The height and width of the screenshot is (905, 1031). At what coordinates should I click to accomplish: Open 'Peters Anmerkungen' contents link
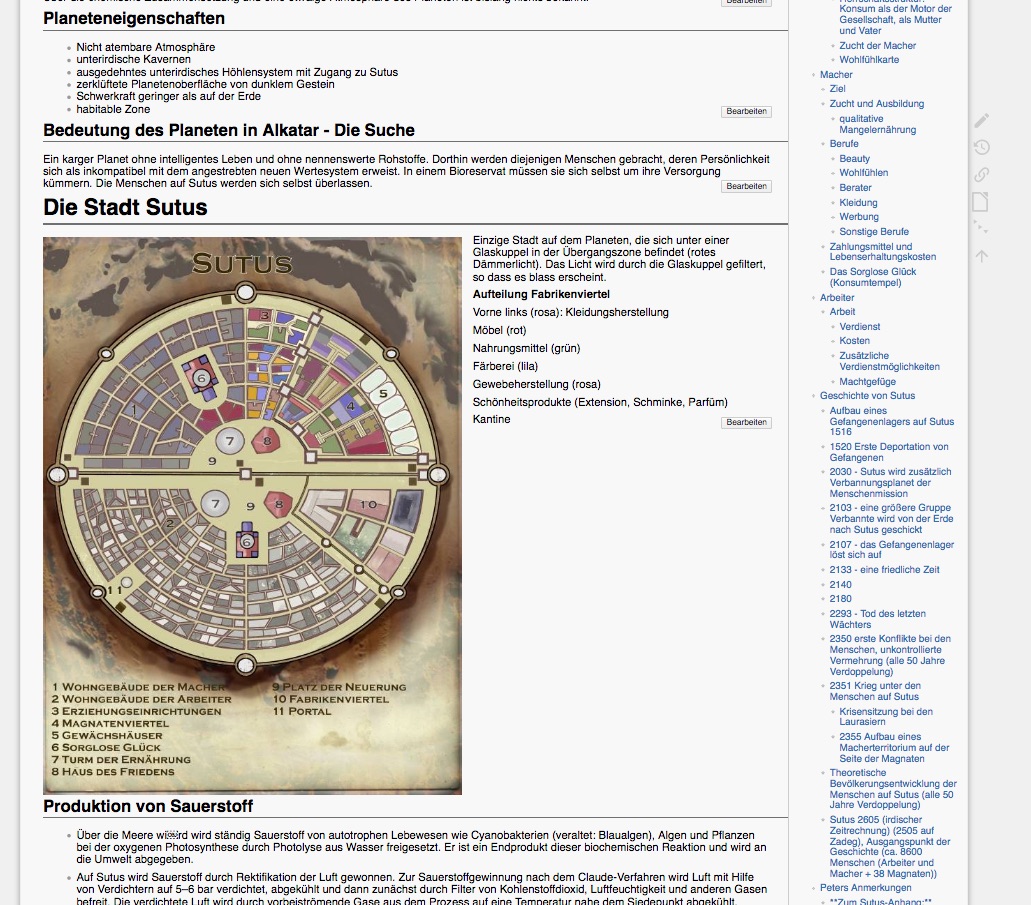click(x=865, y=887)
